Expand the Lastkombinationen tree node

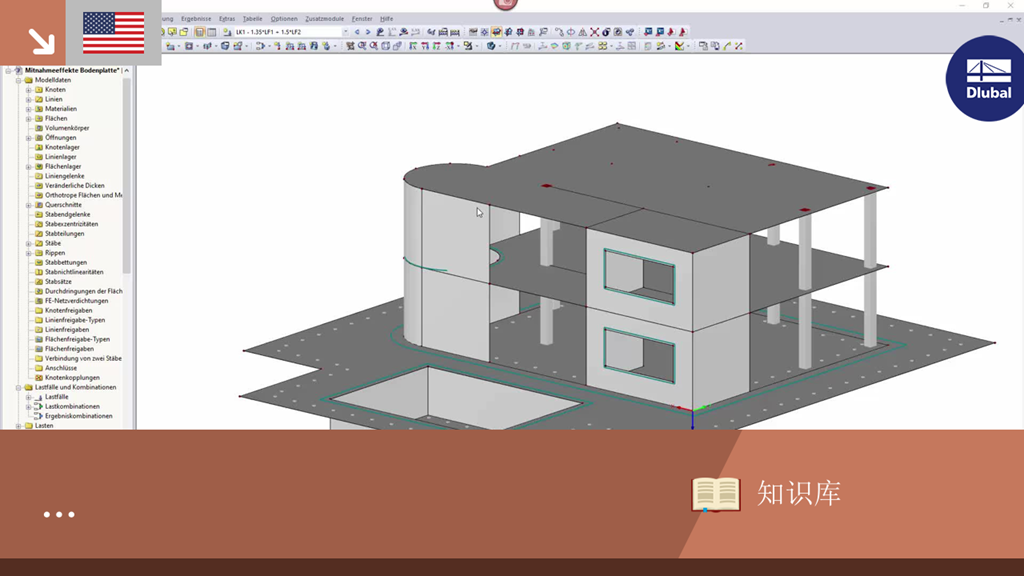29,406
